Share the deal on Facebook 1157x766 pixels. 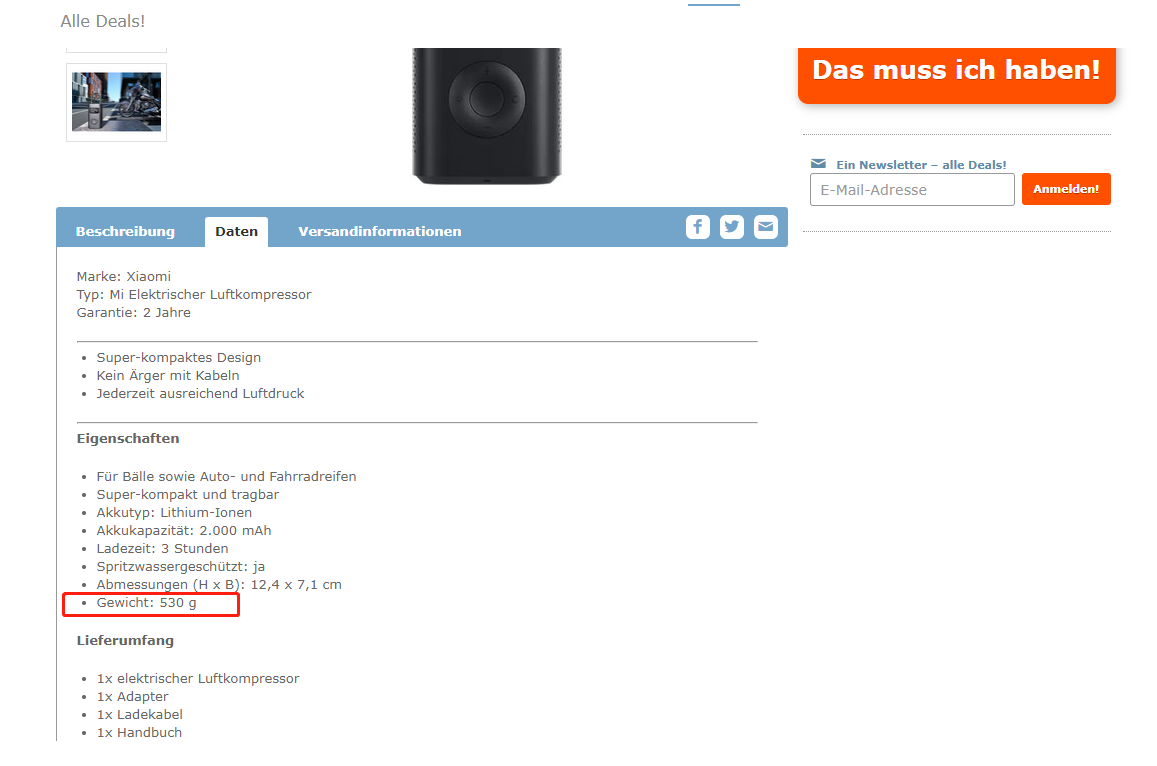pos(697,227)
